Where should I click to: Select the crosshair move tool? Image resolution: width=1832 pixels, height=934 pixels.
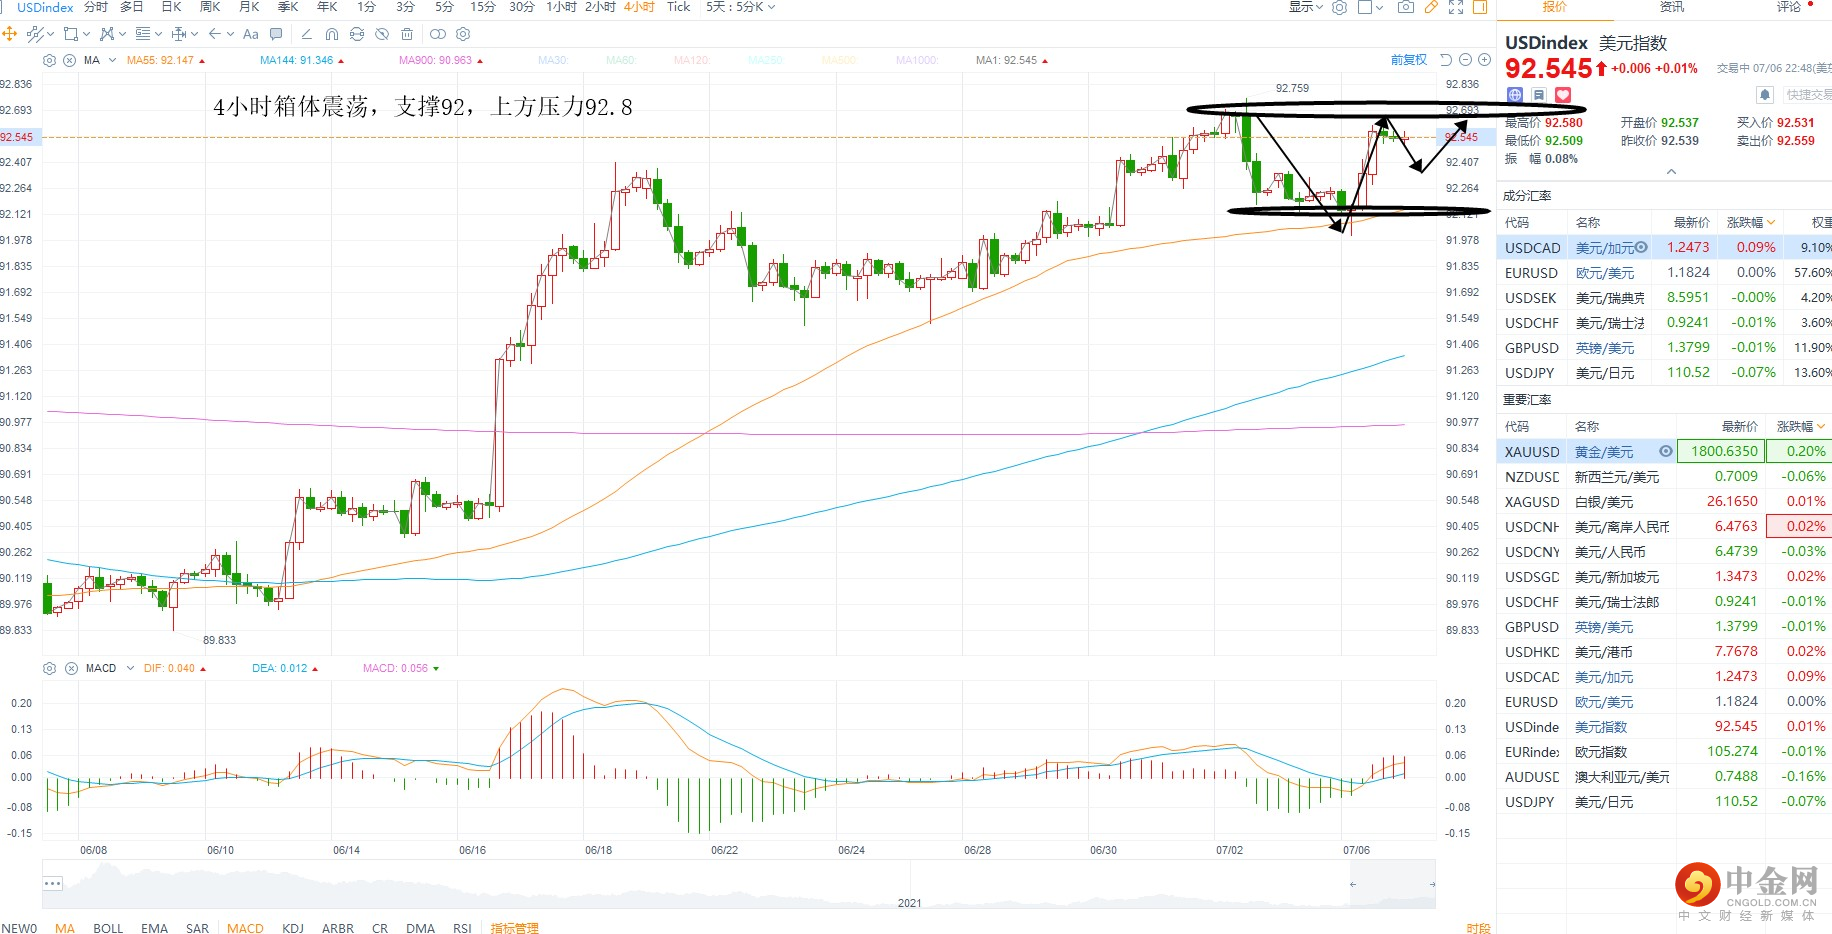[10, 34]
